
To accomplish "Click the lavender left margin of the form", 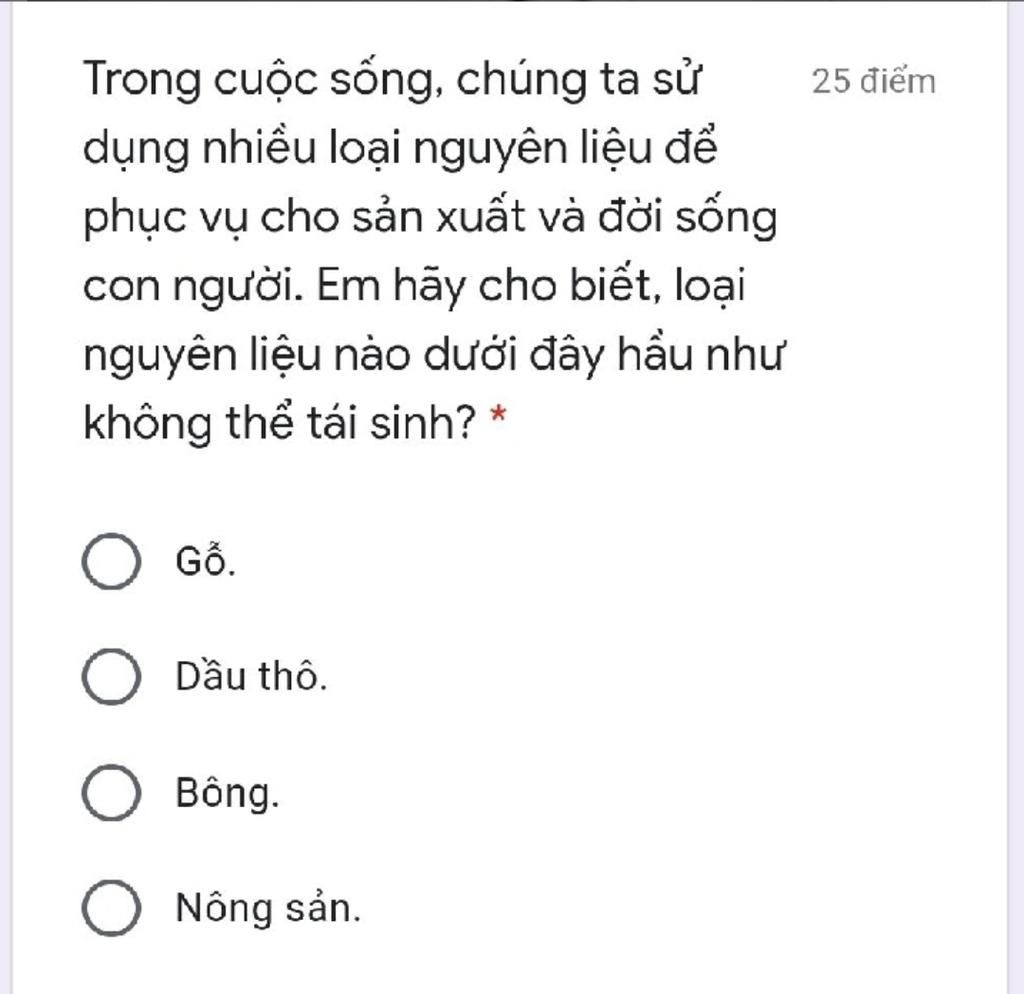I will pos(6,496).
